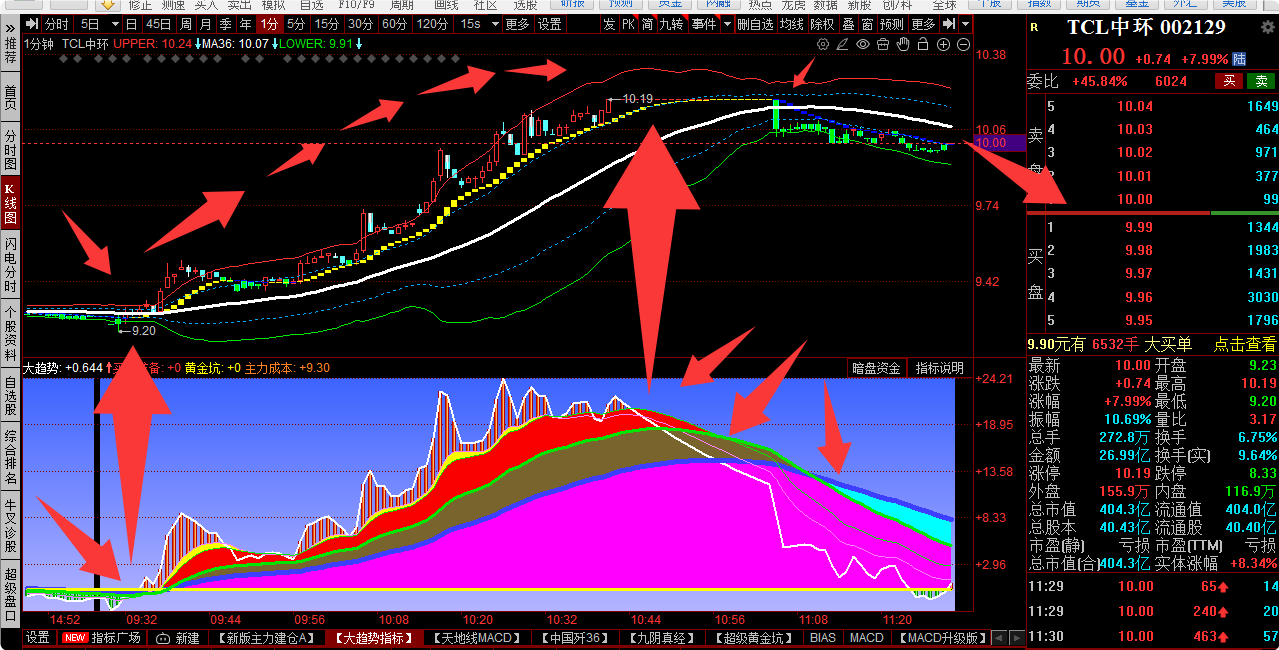Toggle the lock icon in chart header
Screen dimensions: 1279x650
pos(923,44)
